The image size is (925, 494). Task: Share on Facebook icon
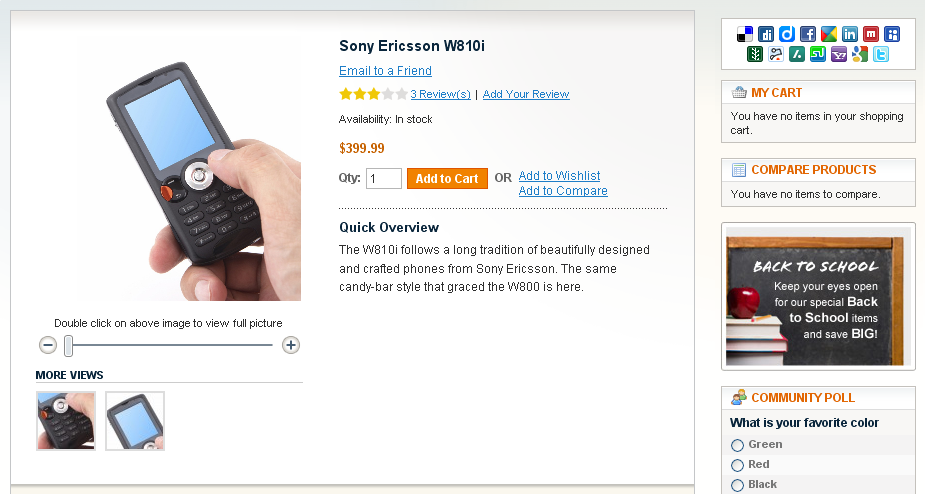coord(808,34)
